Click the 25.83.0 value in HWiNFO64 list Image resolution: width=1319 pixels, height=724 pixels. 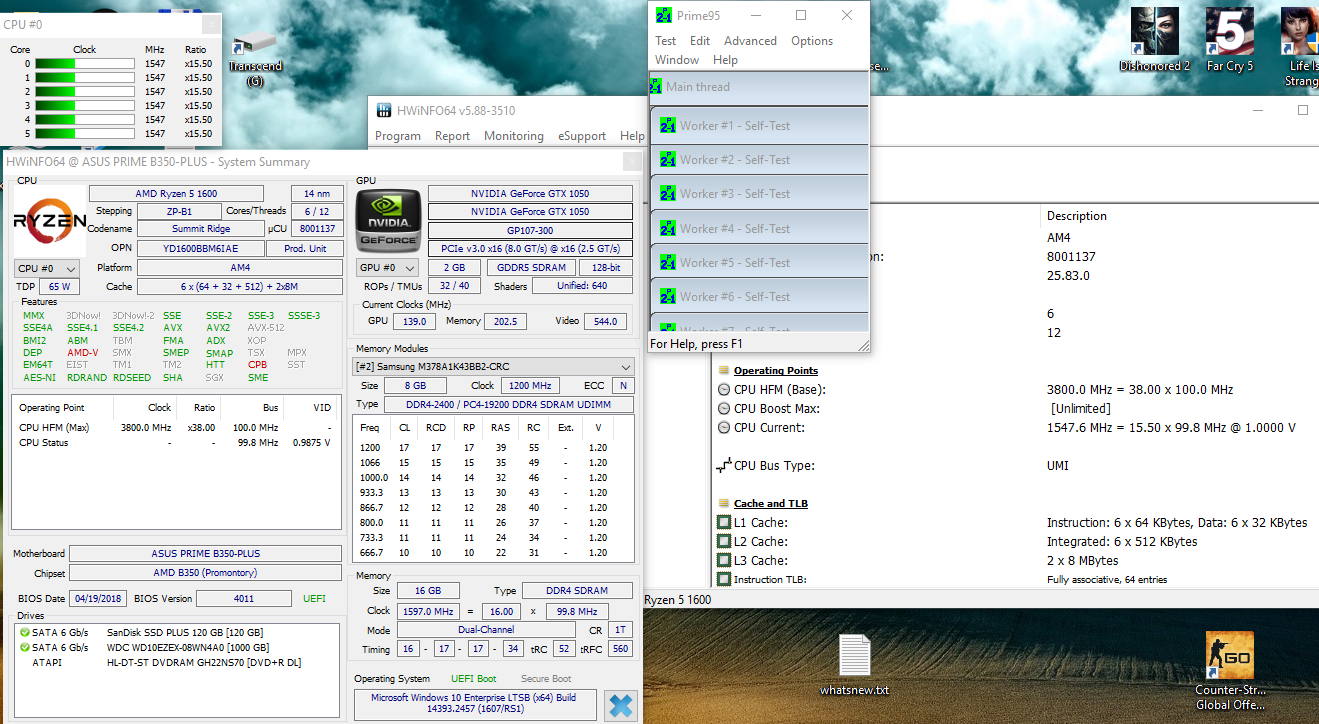pyautogui.click(x=1068, y=276)
